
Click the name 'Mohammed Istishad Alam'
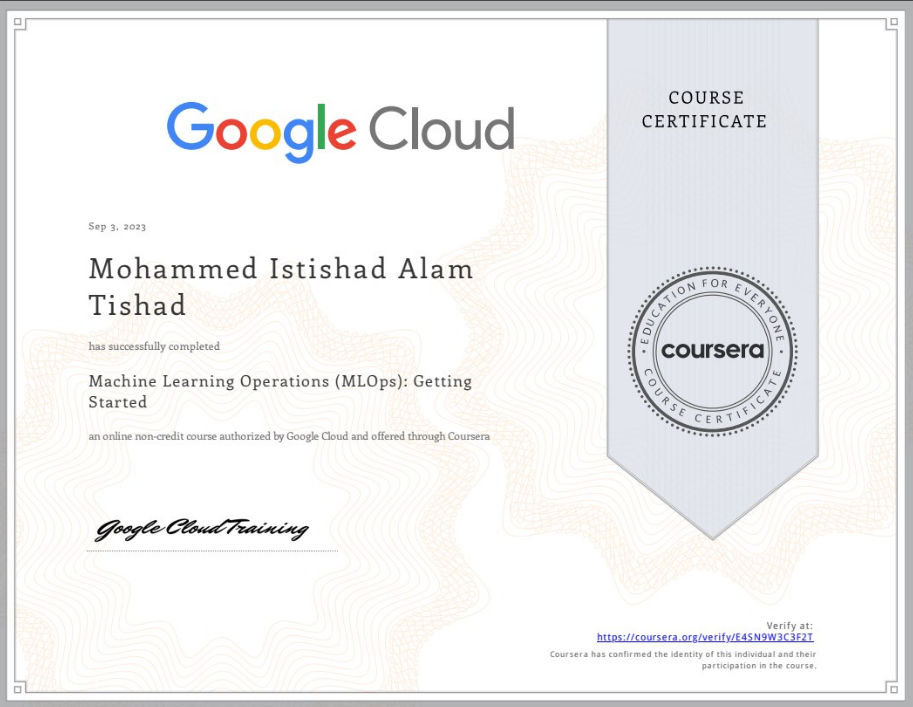281,269
